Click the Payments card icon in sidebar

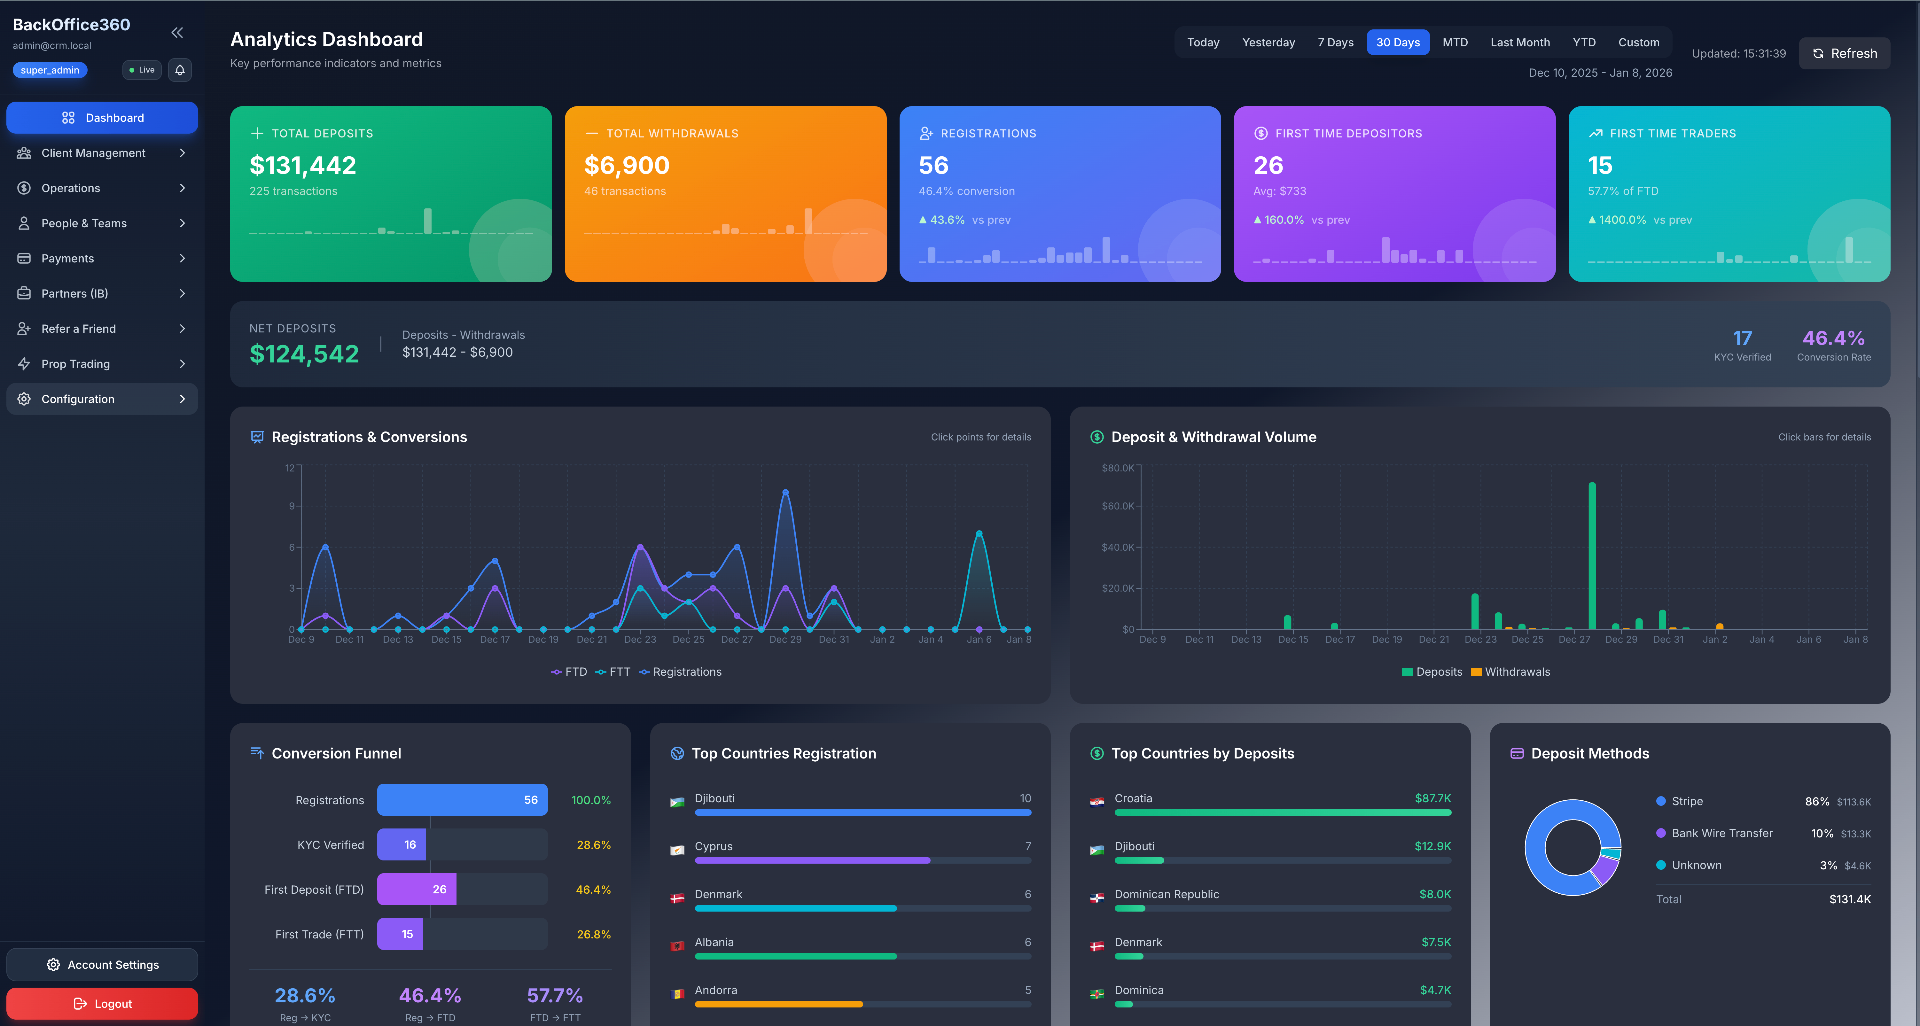point(24,259)
